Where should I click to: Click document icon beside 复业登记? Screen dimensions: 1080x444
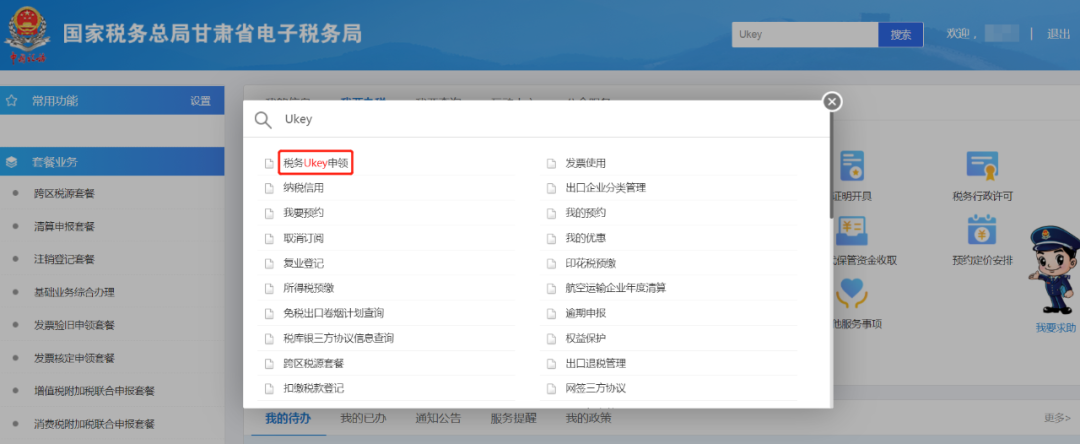(x=269, y=263)
